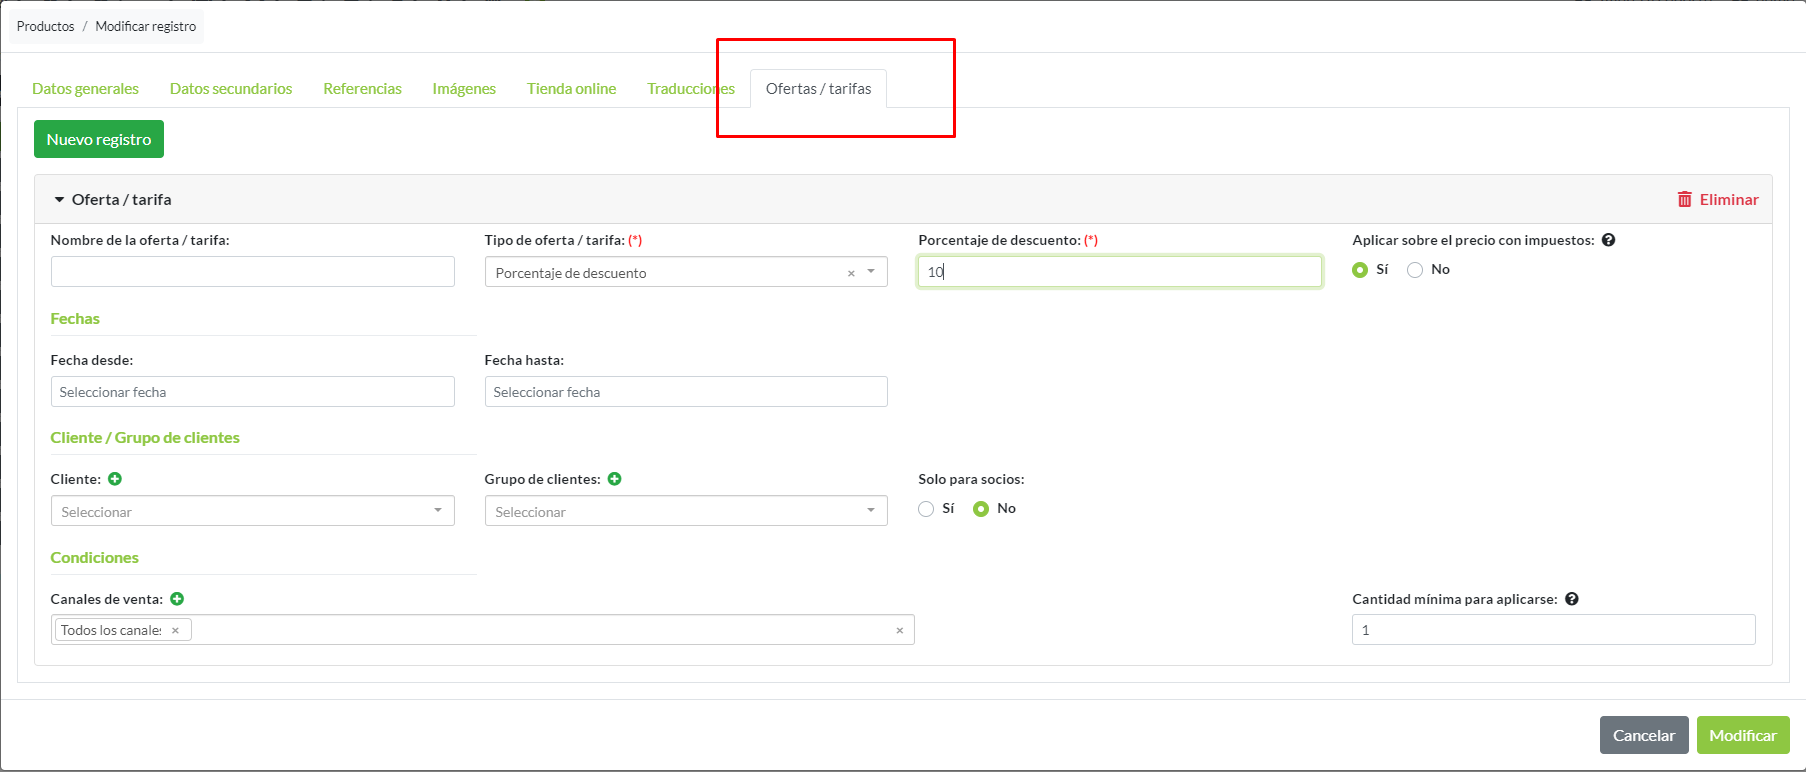
Task: Click the green plus icon next to Cliente
Action: 115,479
